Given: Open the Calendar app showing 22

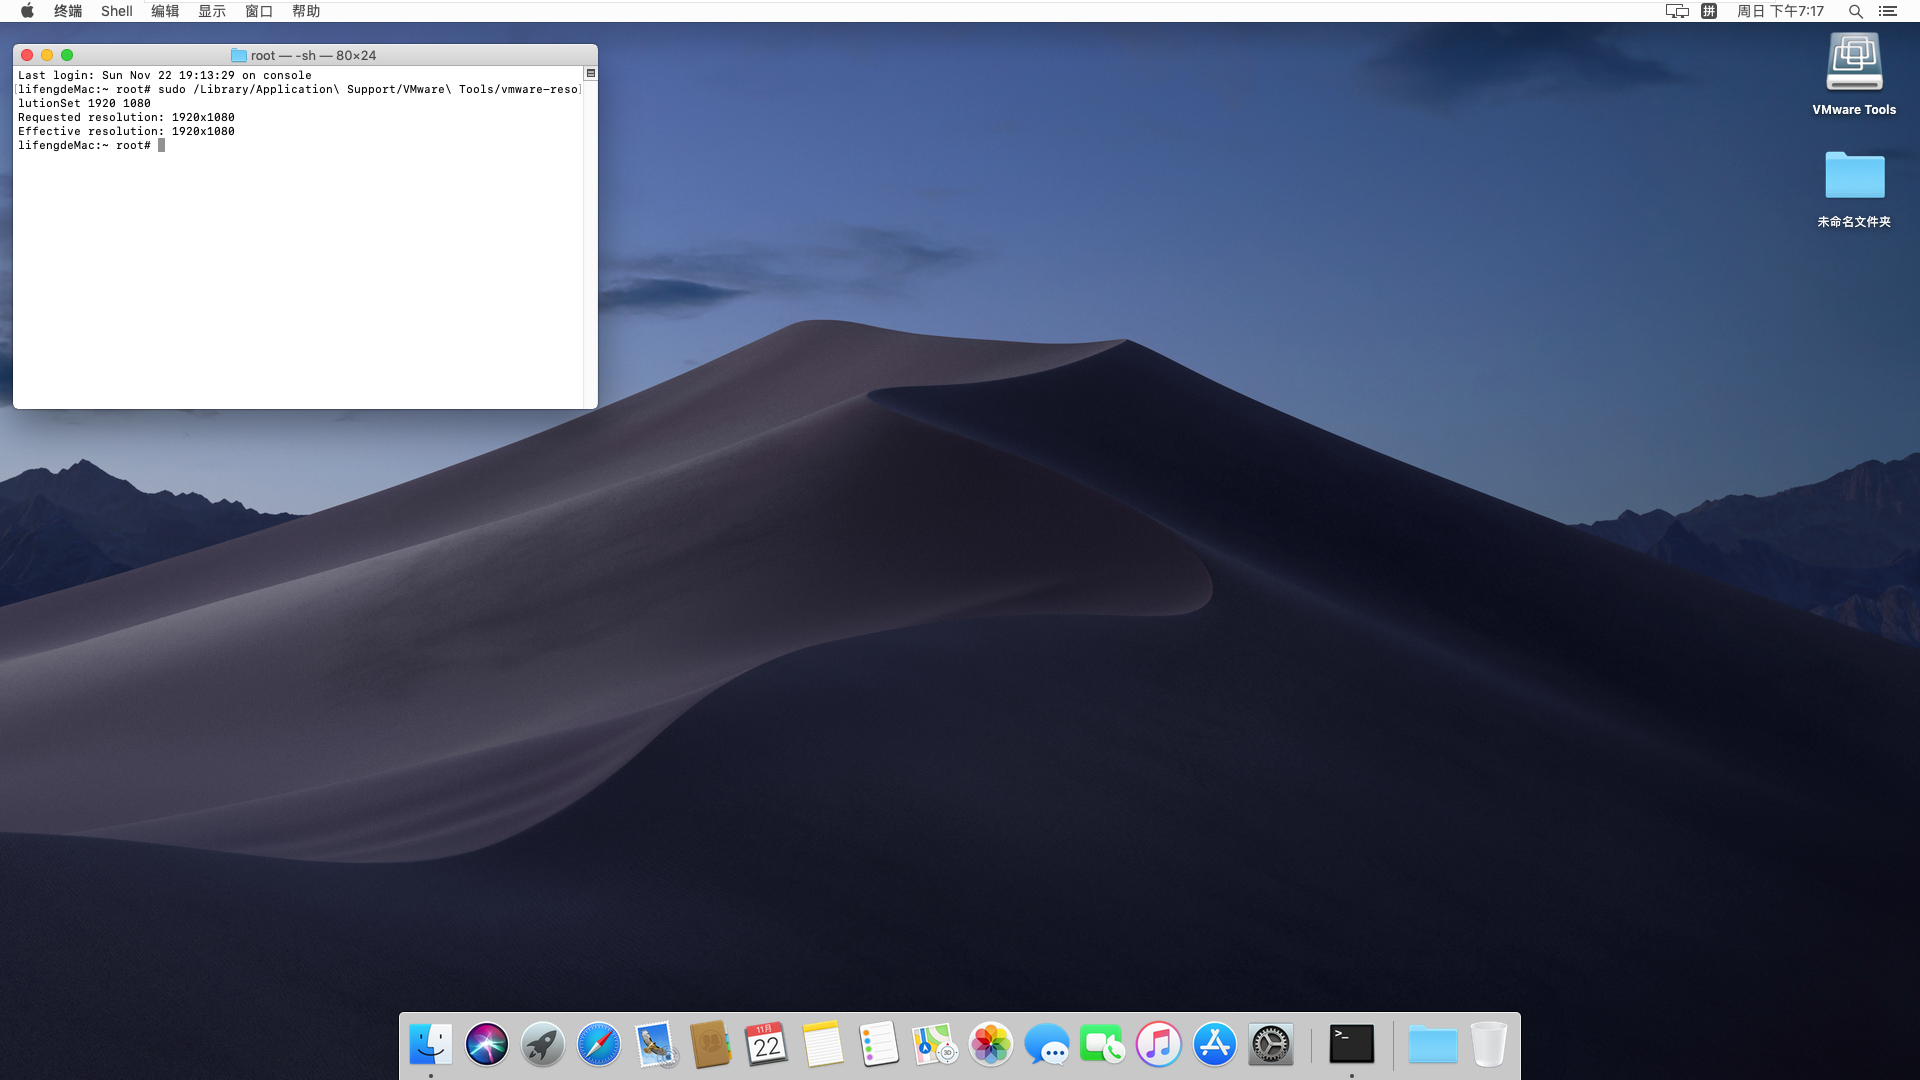Looking at the screenshot, I should tap(767, 1045).
